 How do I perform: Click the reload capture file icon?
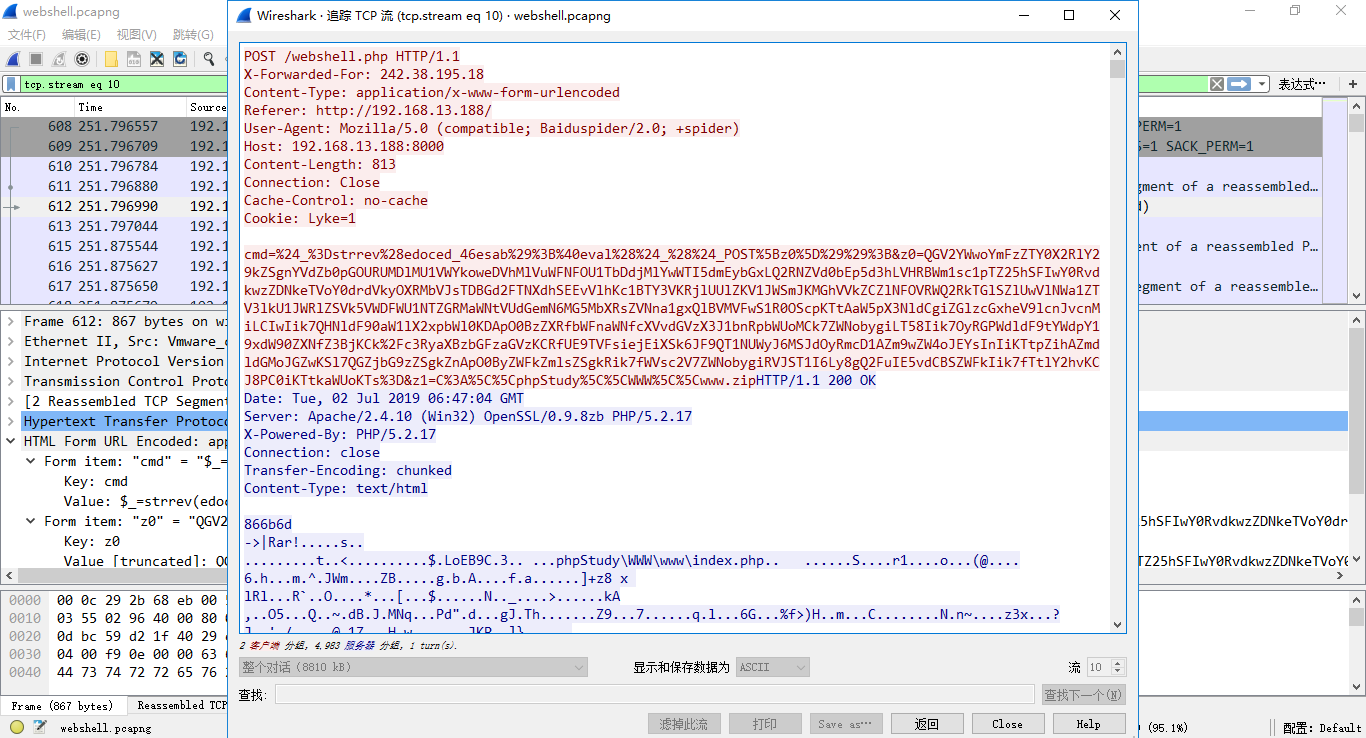click(180, 59)
